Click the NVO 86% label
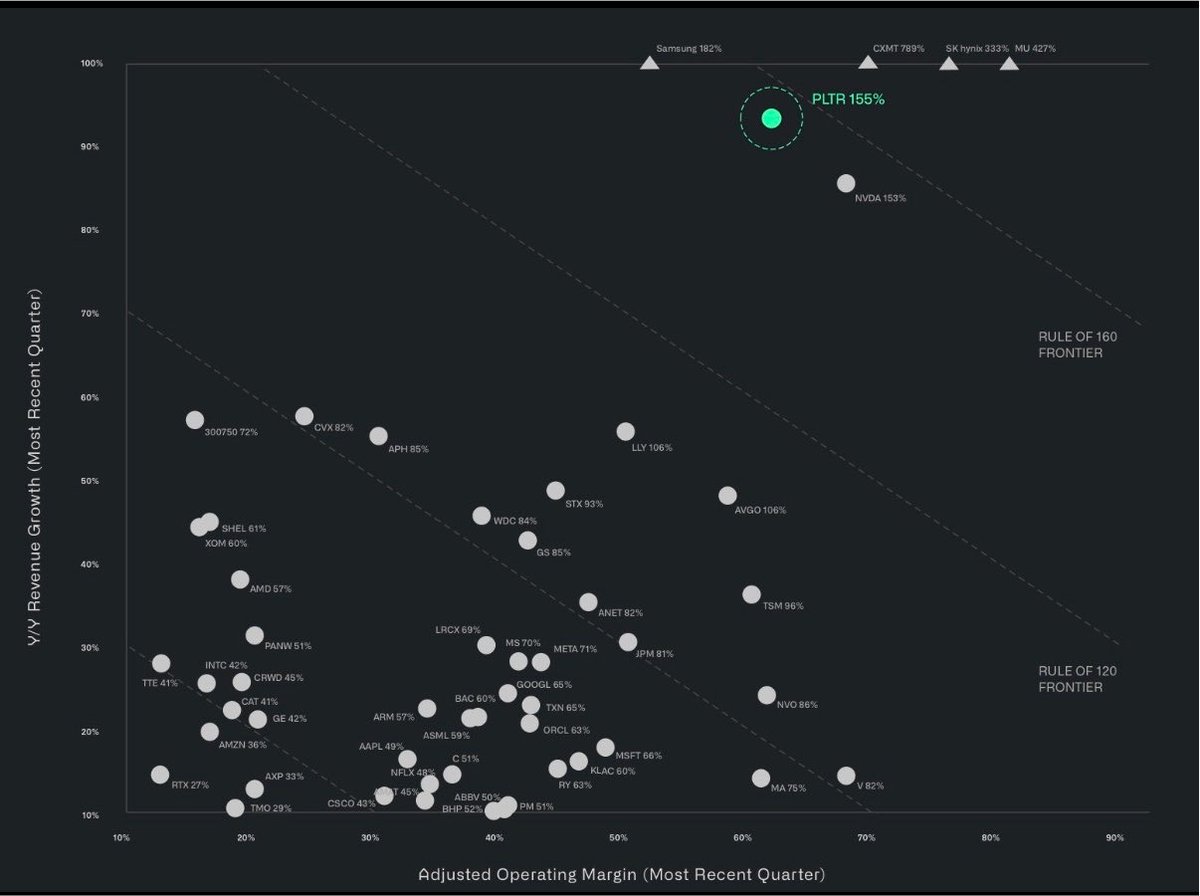Image resolution: width=1200 pixels, height=896 pixels. point(797,705)
